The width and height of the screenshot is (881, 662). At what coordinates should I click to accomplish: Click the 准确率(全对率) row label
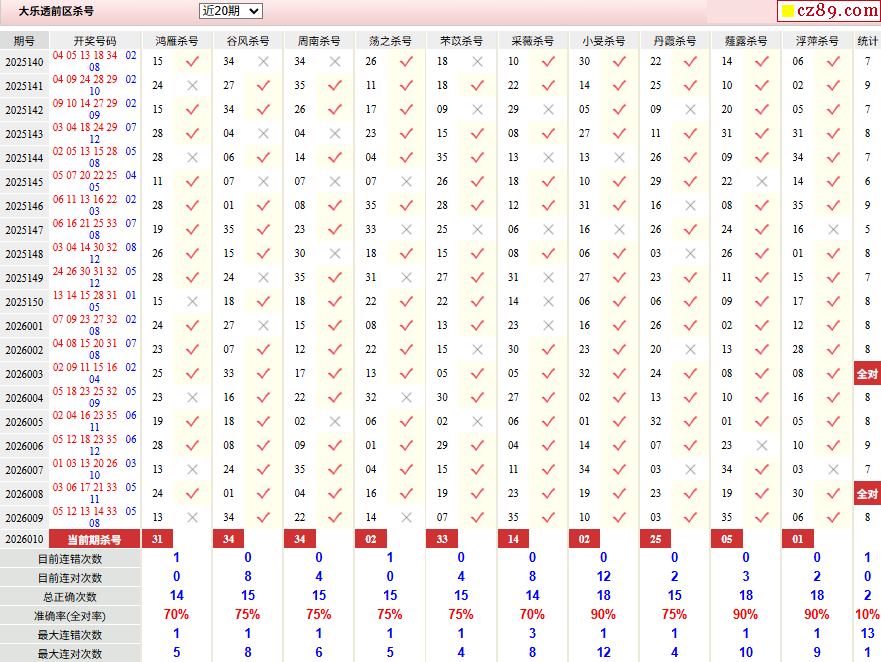(70, 616)
